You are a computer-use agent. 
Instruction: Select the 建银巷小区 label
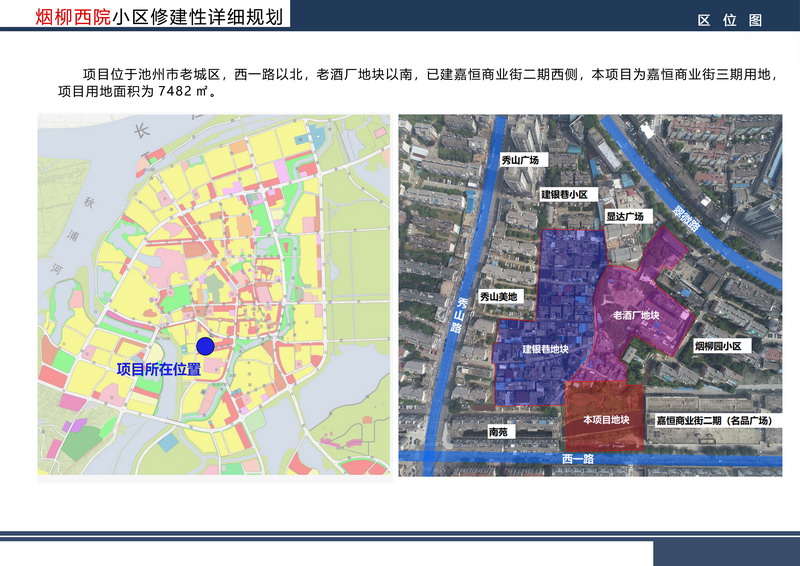569,194
